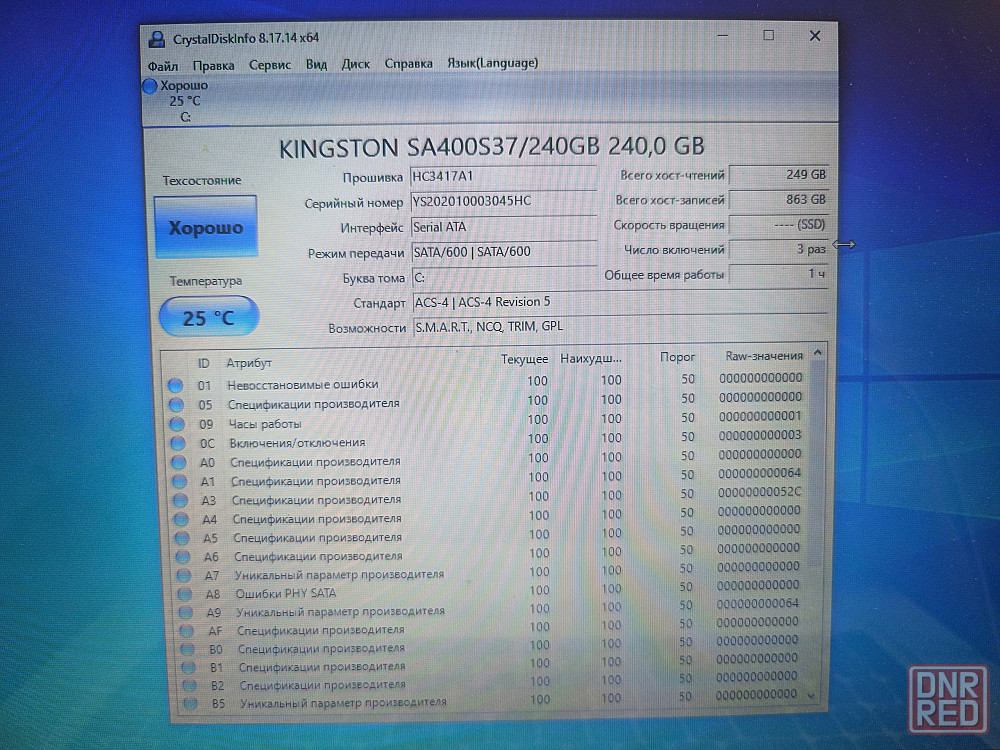The image size is (1000, 750).
Task: Click status icon of attribute 0C
Action: [178, 443]
